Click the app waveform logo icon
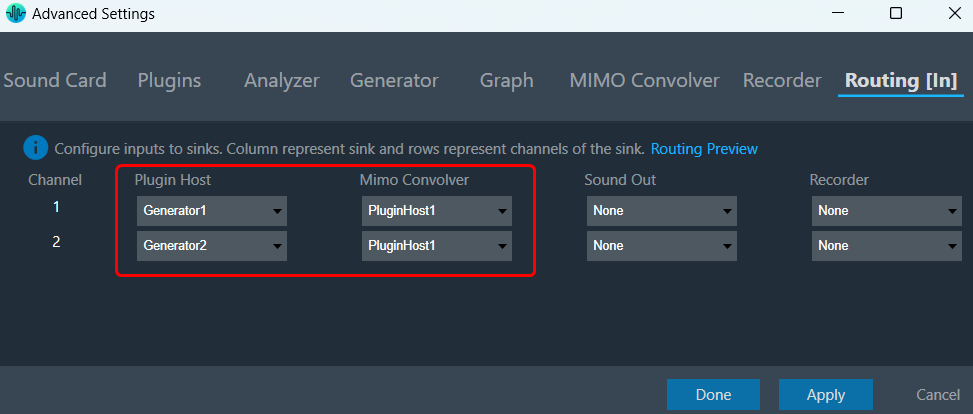The width and height of the screenshot is (973, 414). coord(16,14)
